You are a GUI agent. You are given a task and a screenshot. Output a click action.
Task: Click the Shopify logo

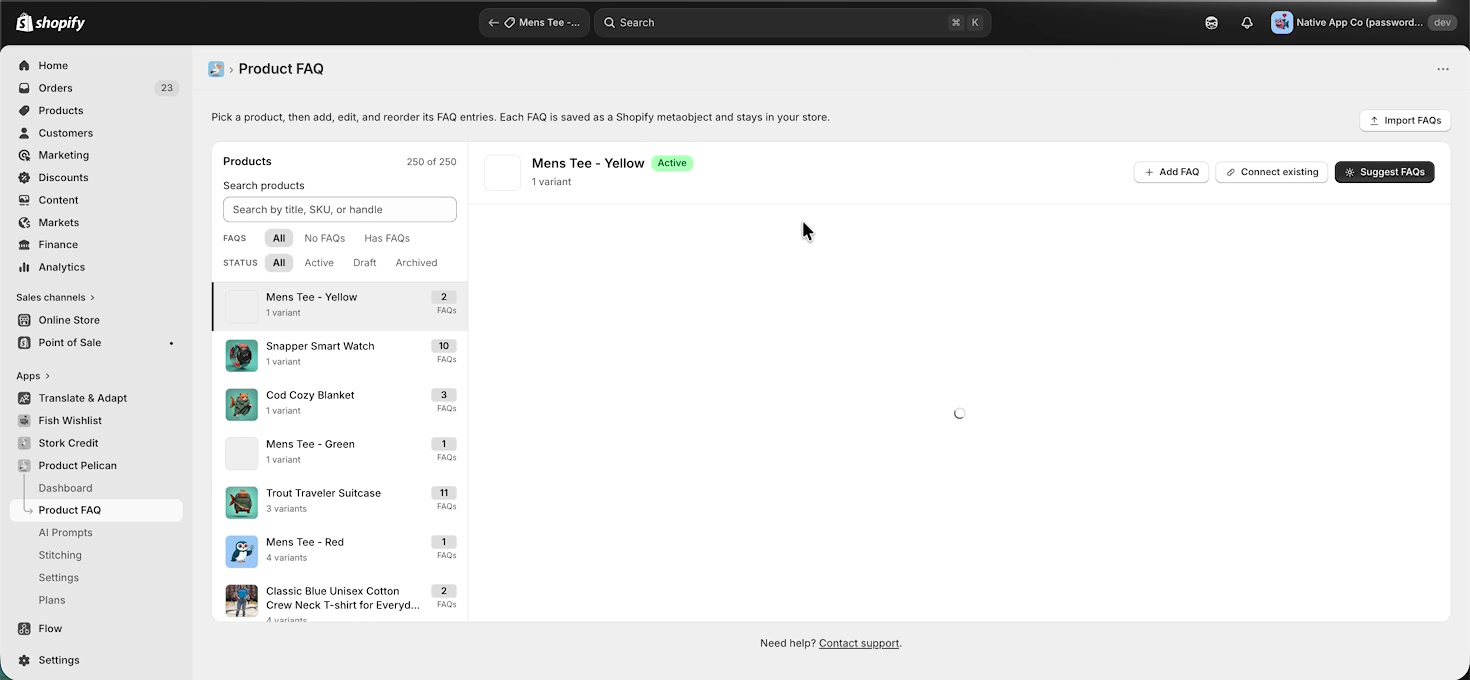[x=51, y=22]
